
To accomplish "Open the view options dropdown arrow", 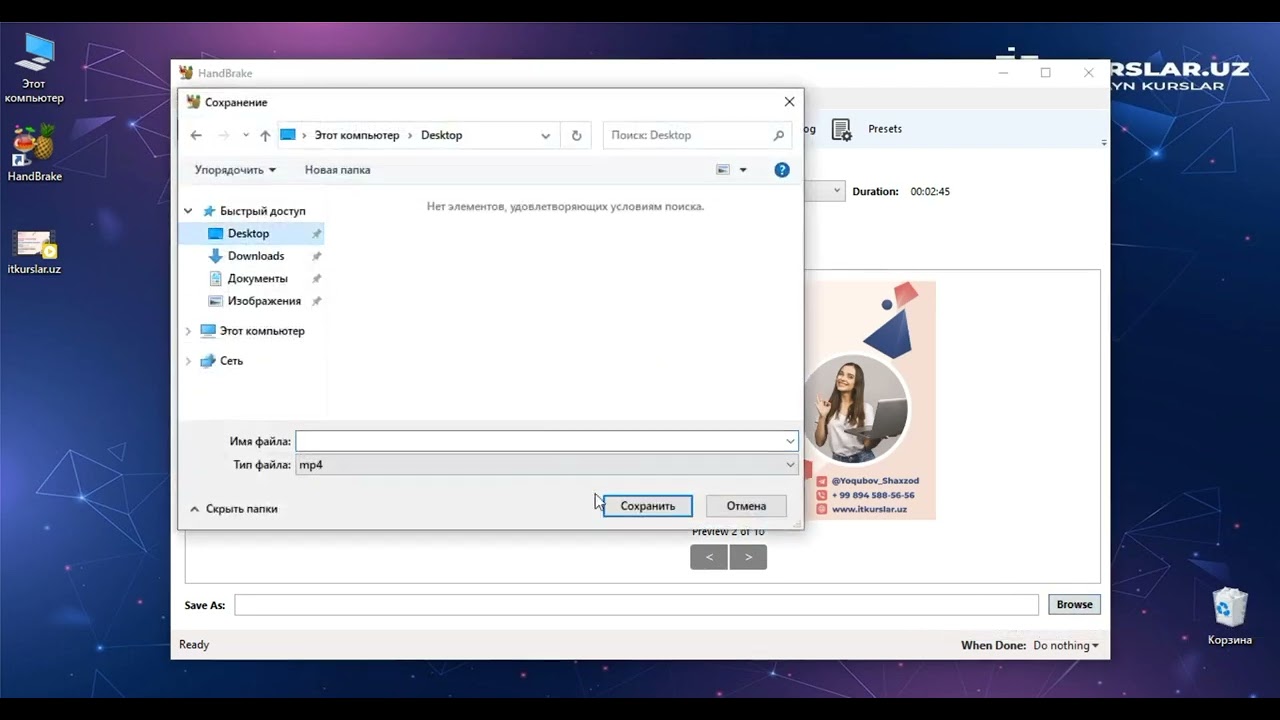I will click(743, 170).
